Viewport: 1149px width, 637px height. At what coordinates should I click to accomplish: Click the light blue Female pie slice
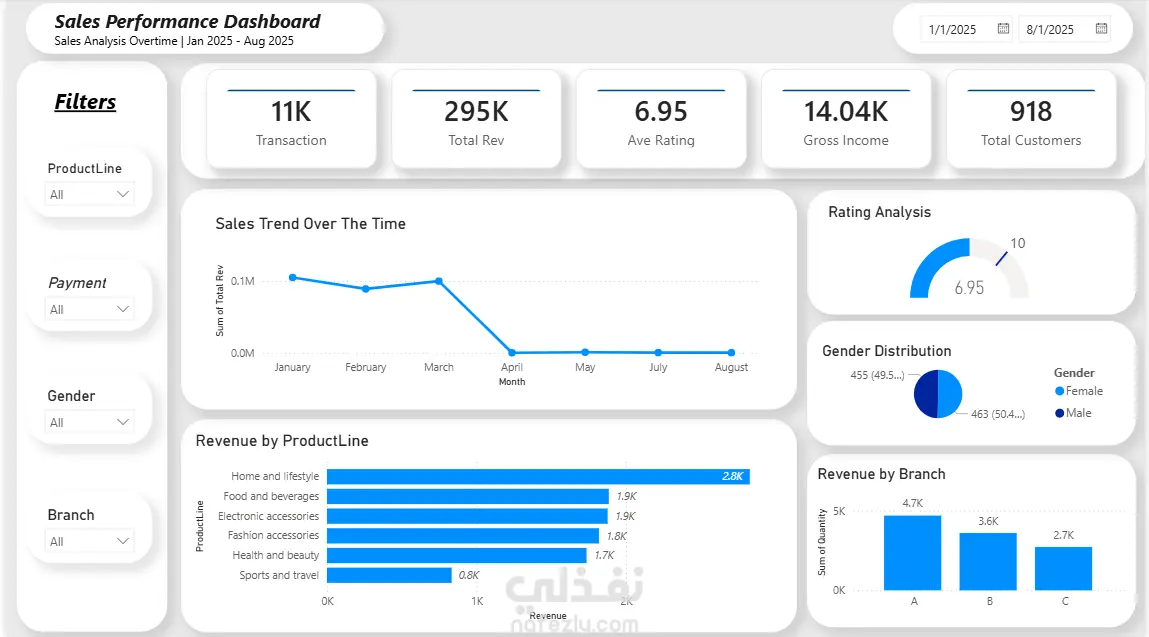950,394
